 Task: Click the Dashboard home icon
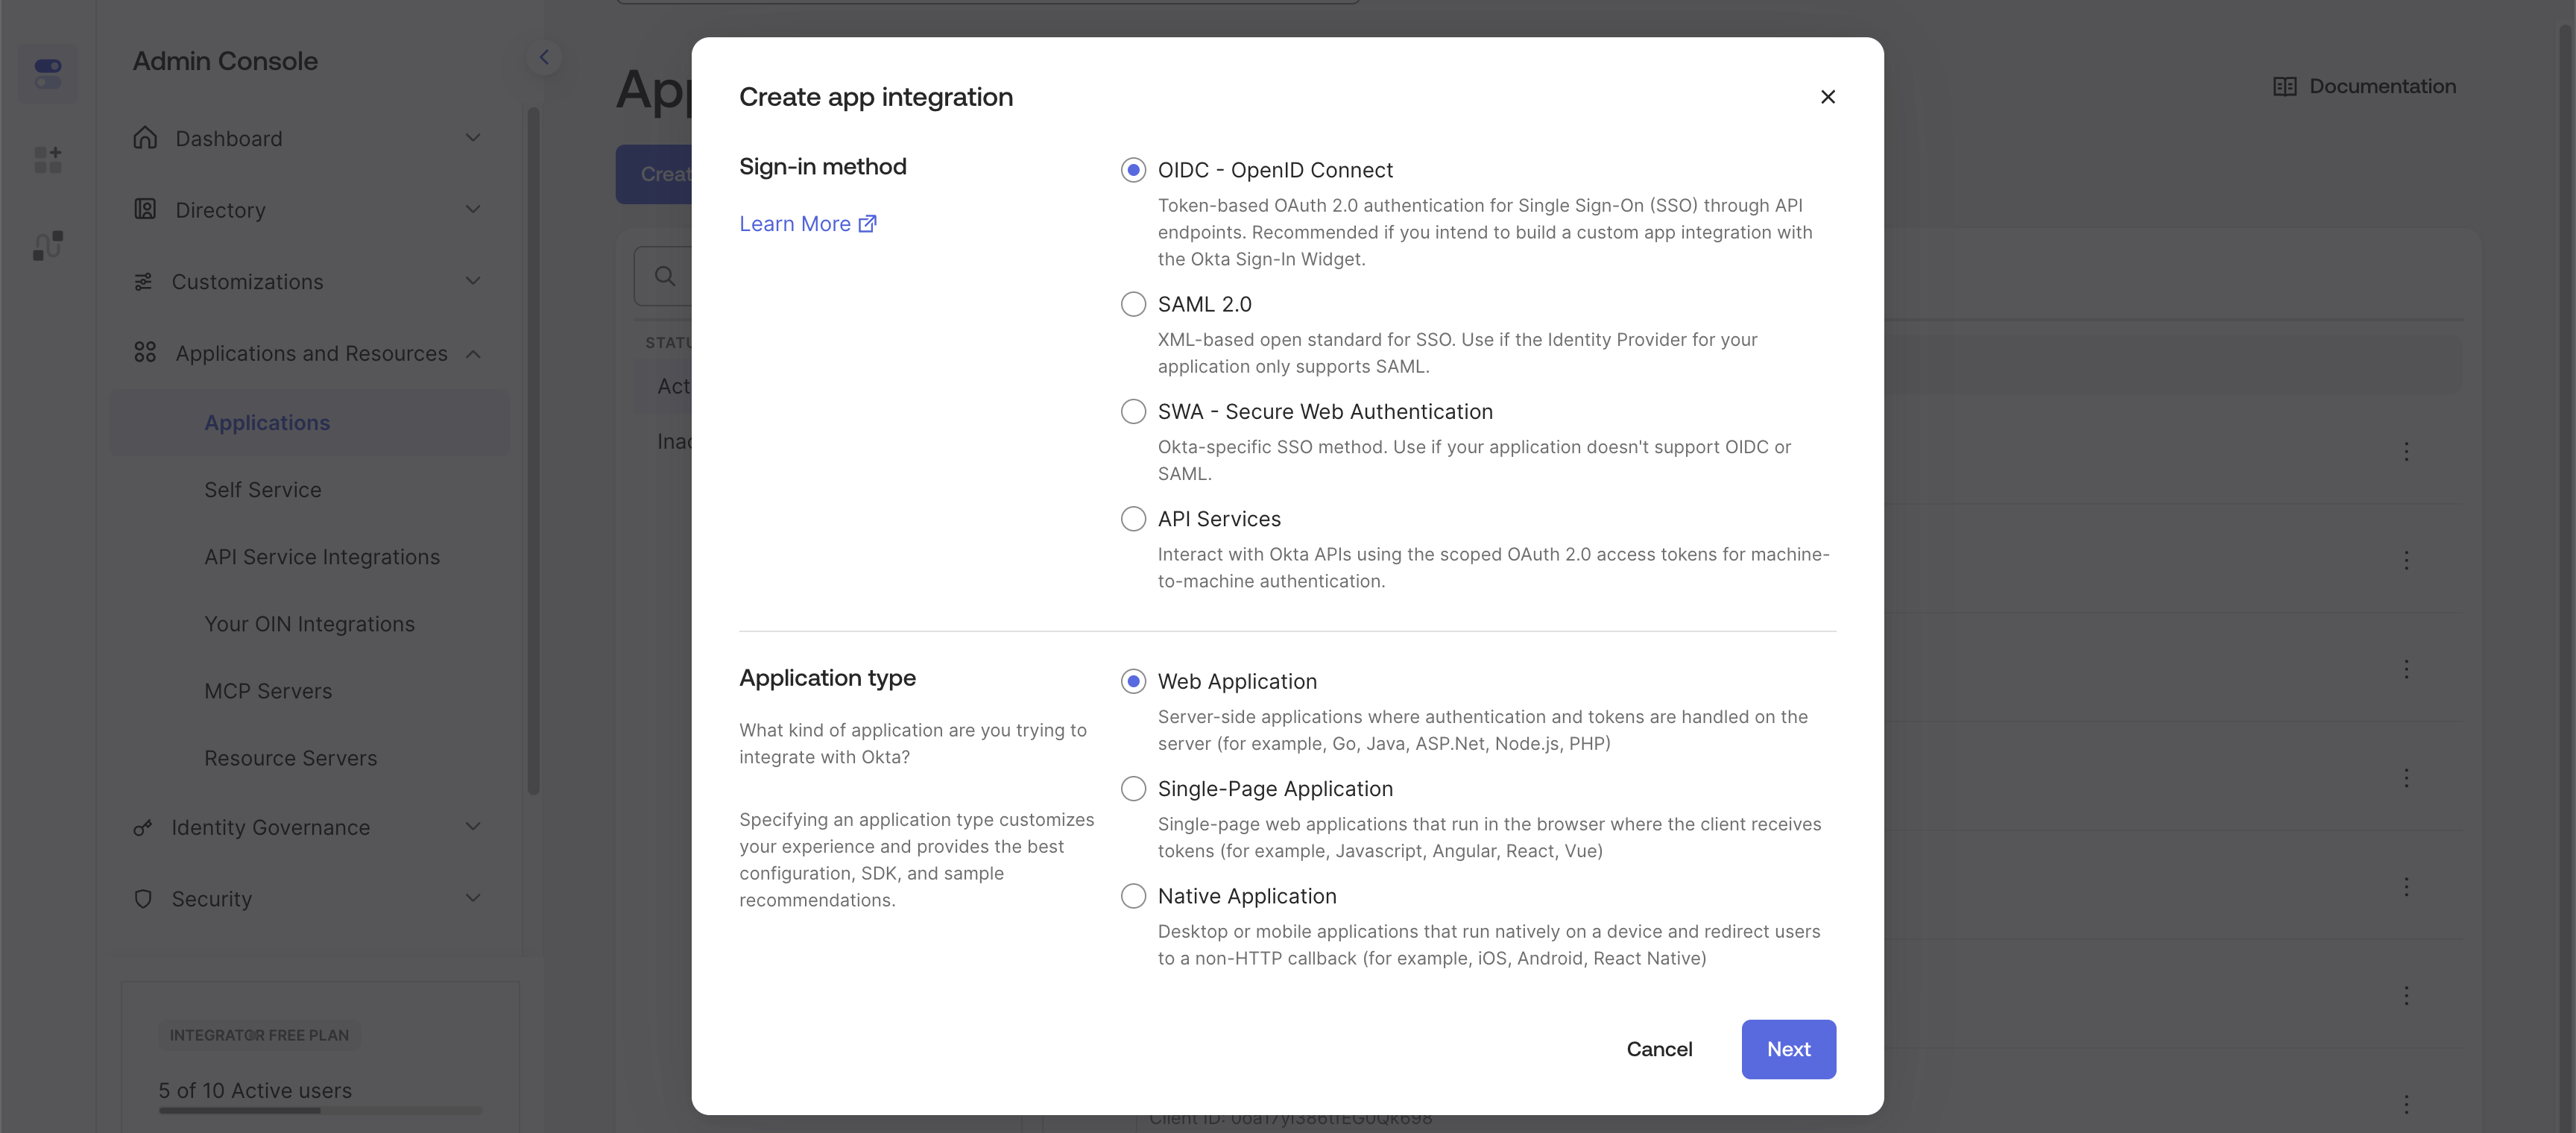click(145, 138)
